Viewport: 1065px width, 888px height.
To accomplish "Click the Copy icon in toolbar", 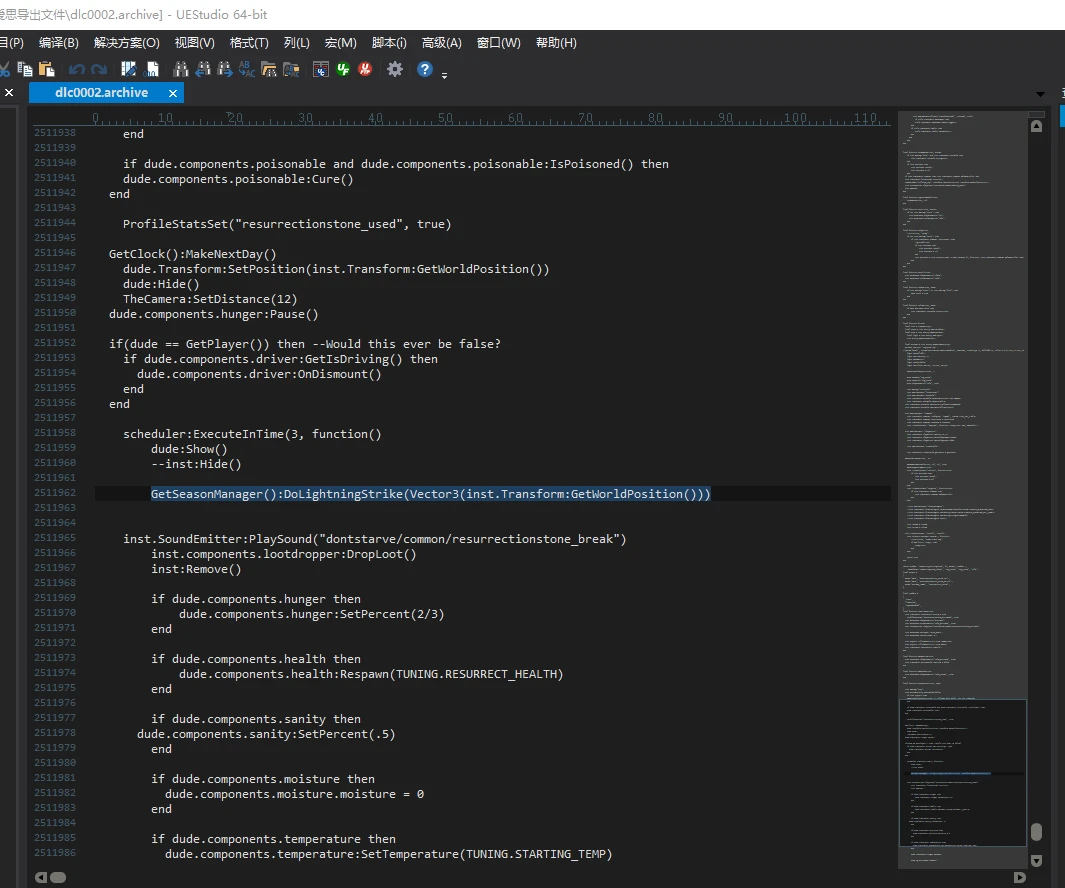I will 25,69.
